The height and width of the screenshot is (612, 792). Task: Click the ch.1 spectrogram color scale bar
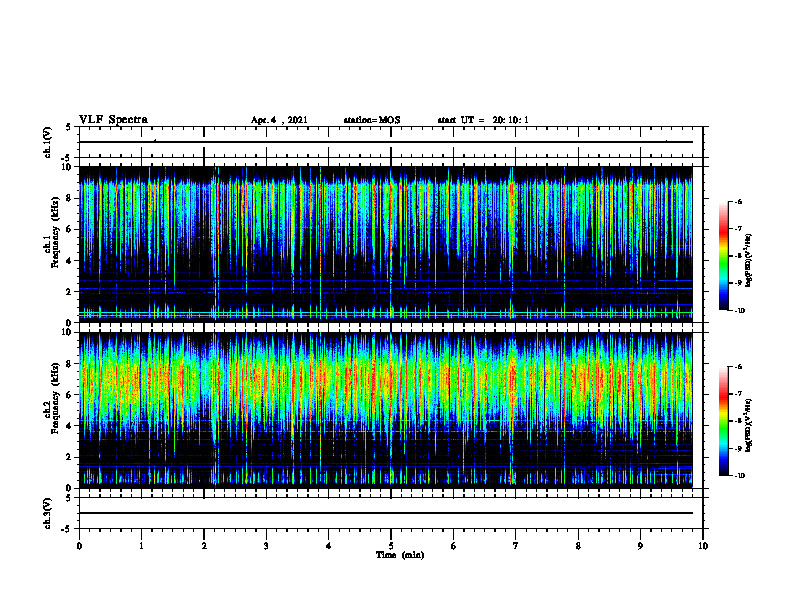(723, 256)
